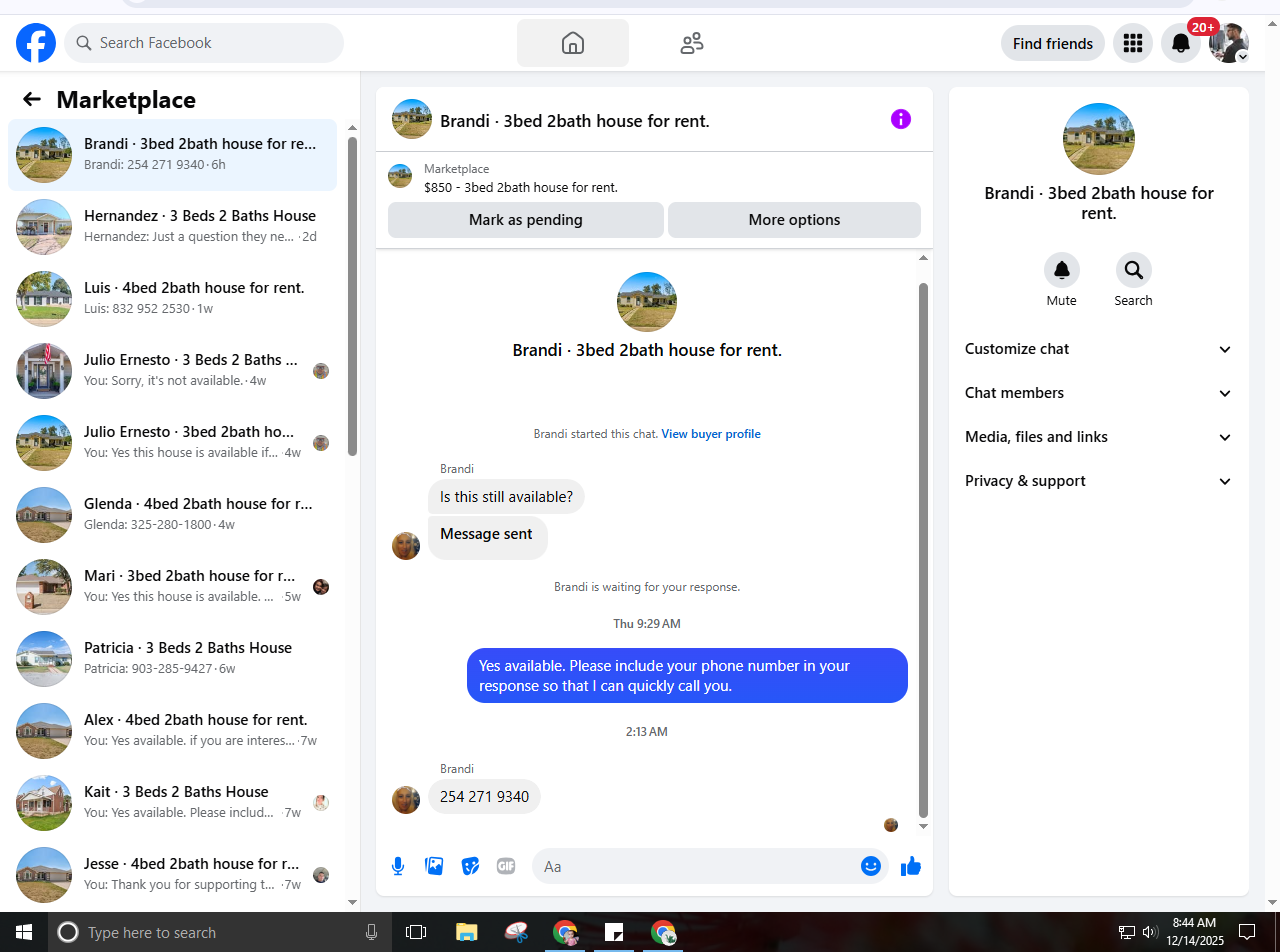Open the notifications bell icon
The width and height of the screenshot is (1280, 952).
(1181, 43)
